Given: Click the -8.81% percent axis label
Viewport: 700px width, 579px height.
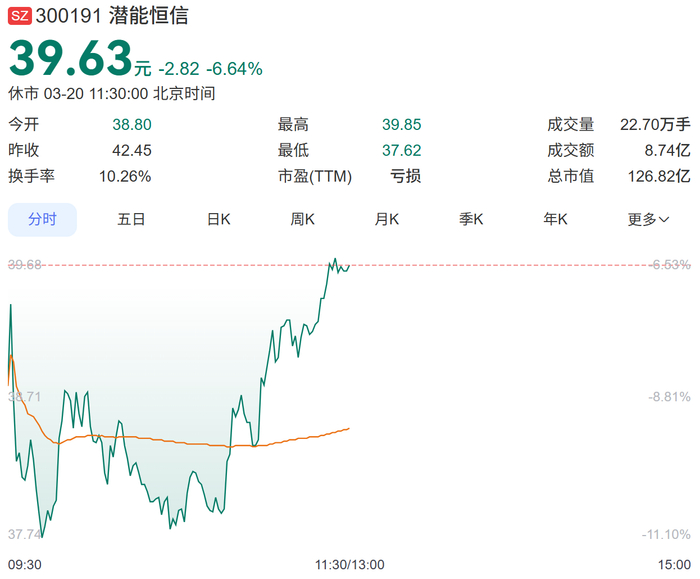Looking at the screenshot, I should tap(670, 396).
